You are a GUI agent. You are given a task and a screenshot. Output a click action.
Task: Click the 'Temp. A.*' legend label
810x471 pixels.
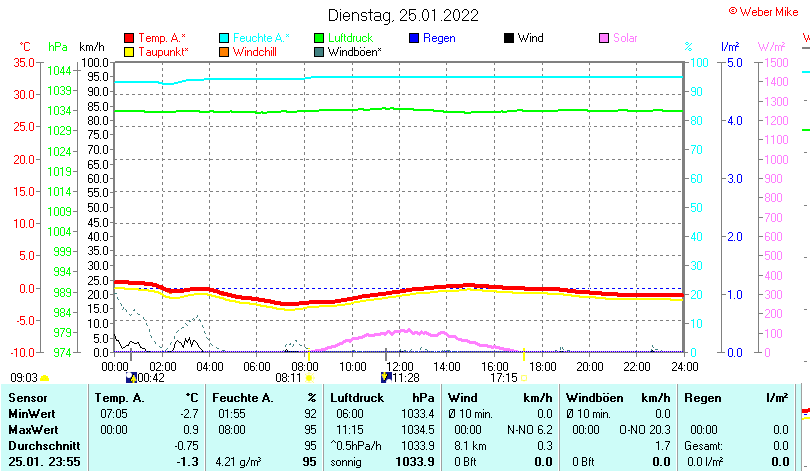162,38
